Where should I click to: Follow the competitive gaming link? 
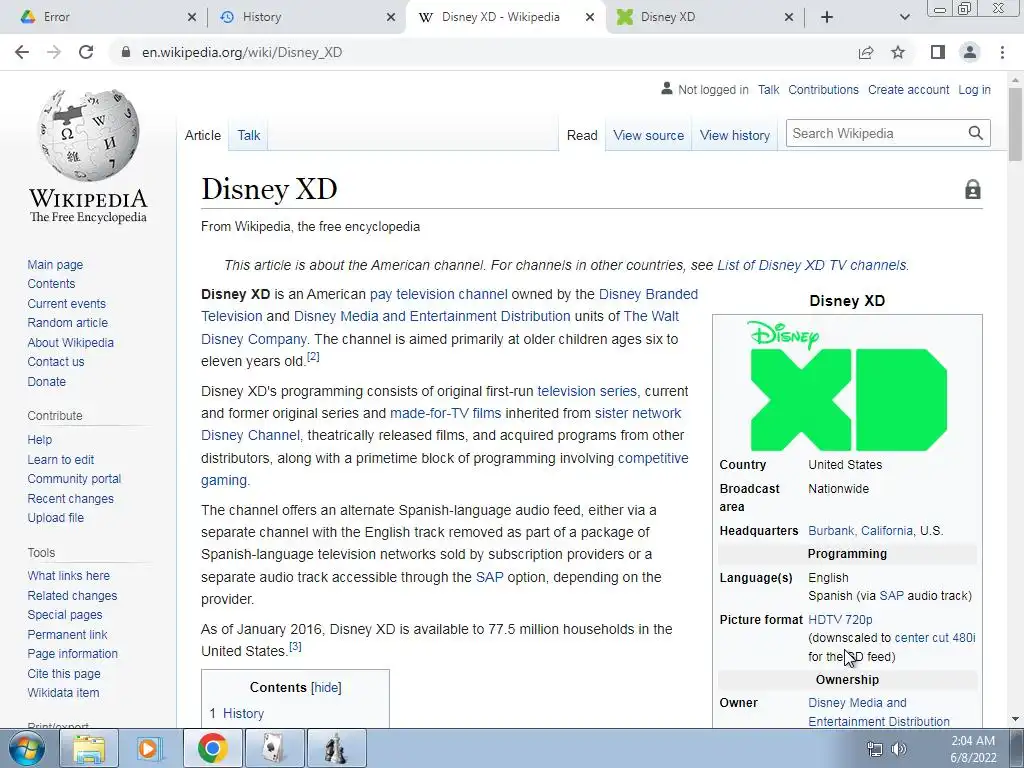pos(444,469)
